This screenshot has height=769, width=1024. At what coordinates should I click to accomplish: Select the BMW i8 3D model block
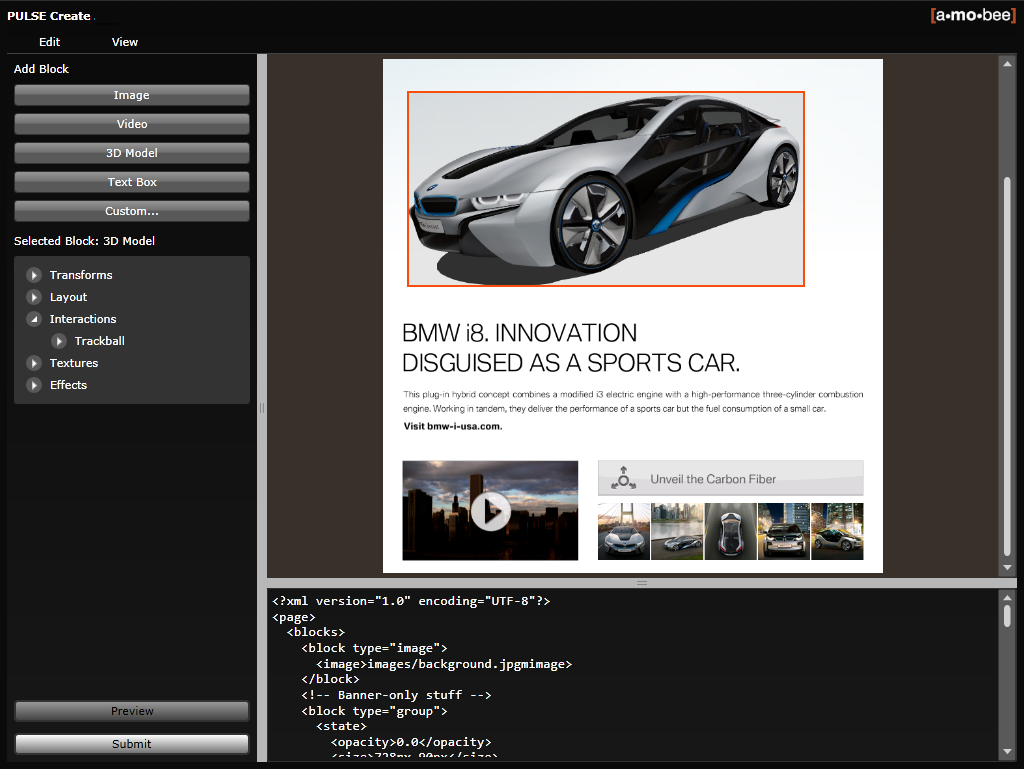click(605, 189)
